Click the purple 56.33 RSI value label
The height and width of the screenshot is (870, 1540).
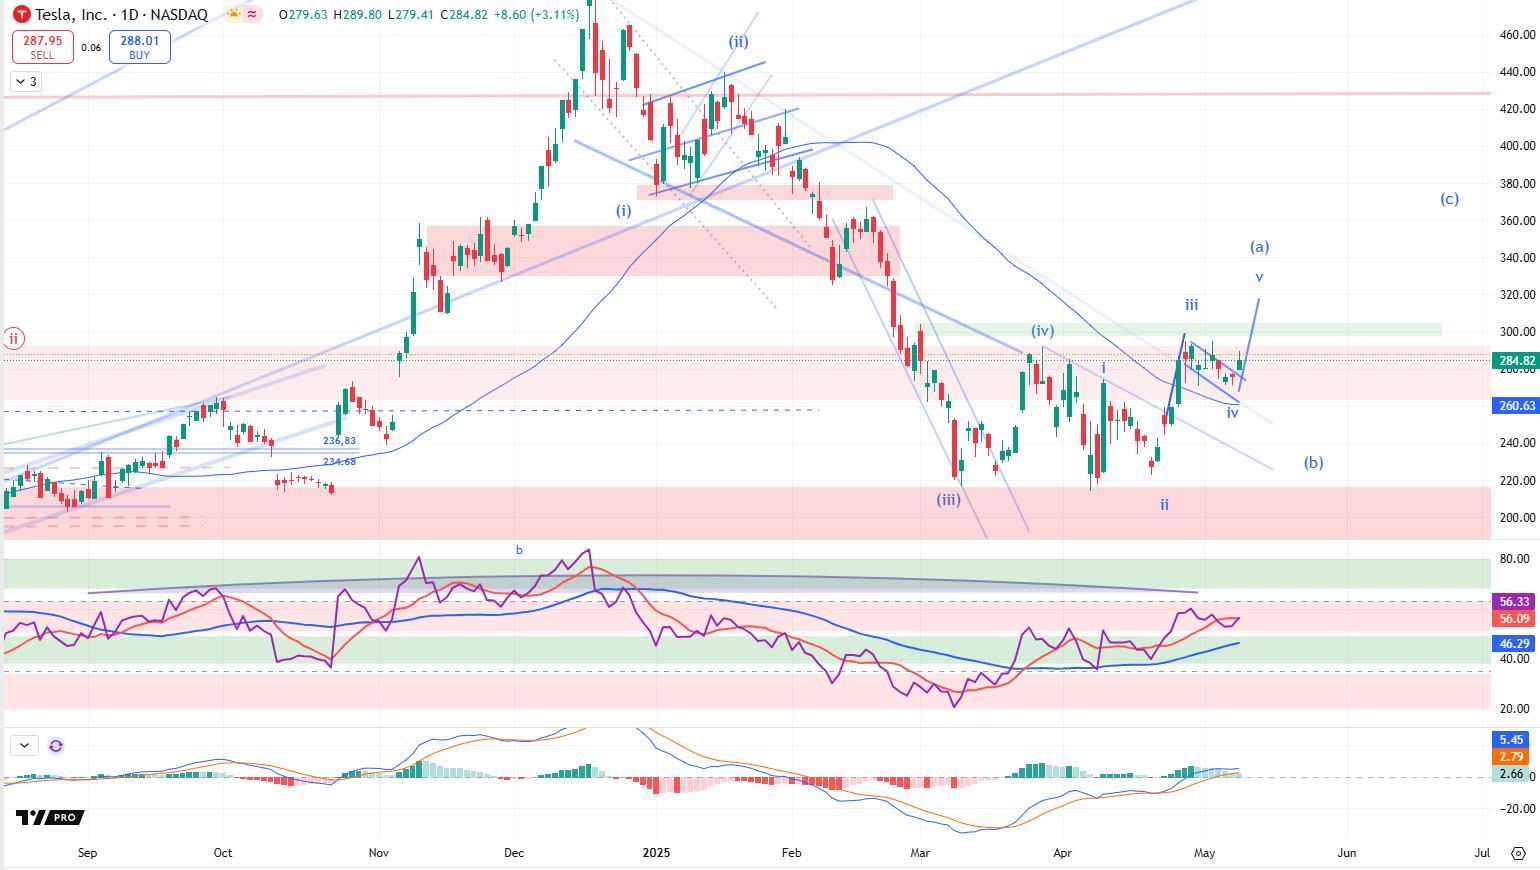(x=1515, y=602)
